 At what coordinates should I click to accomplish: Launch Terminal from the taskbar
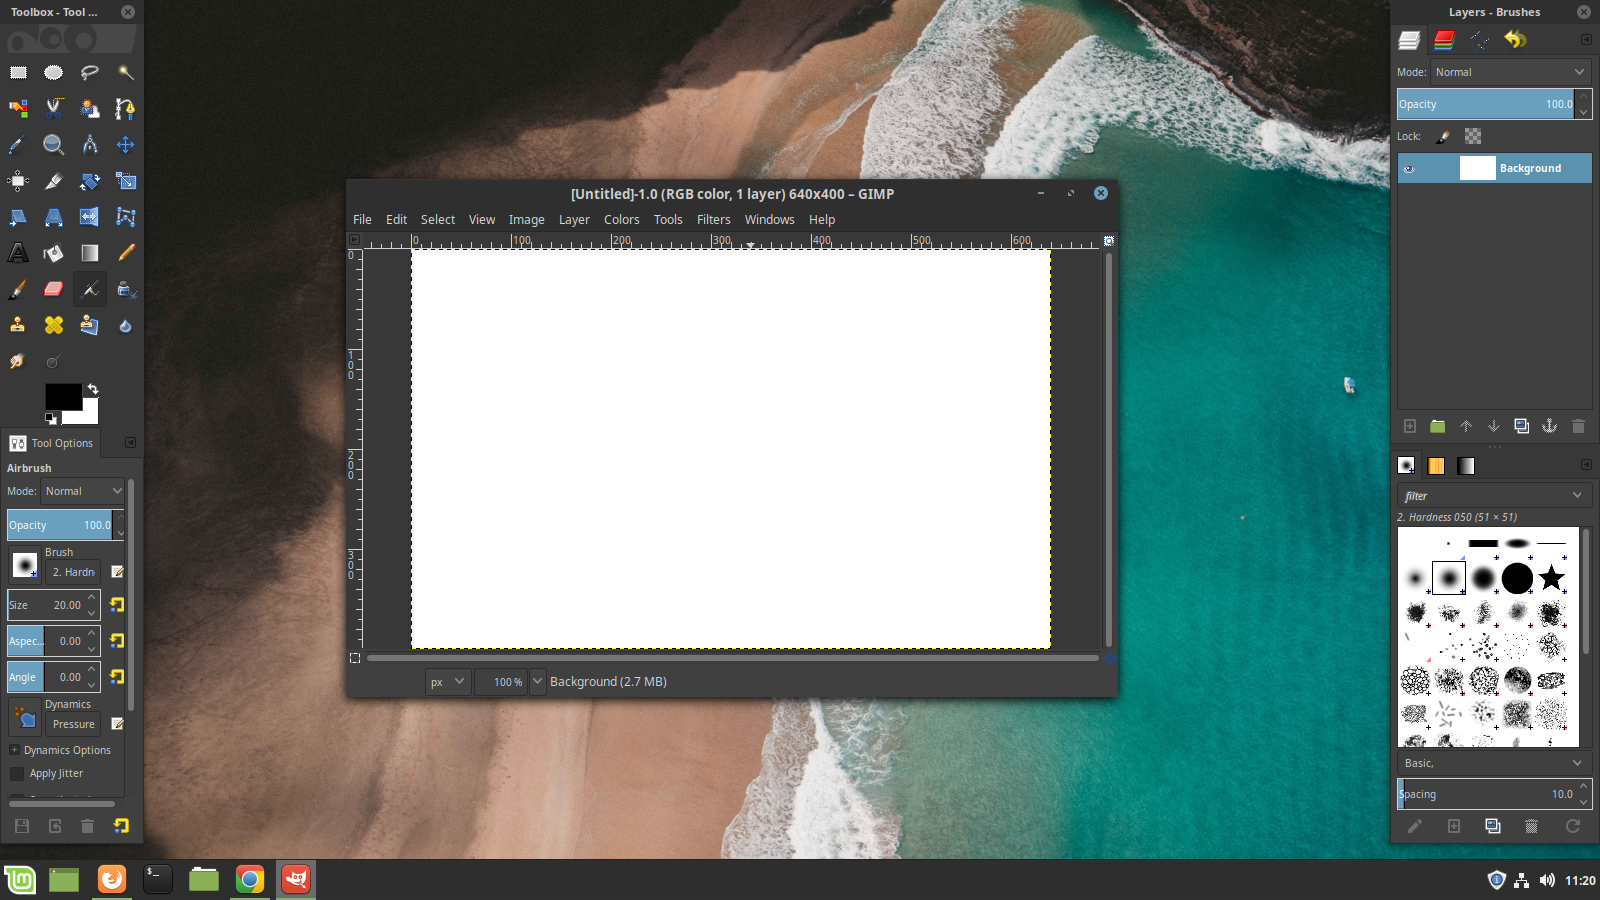click(x=158, y=879)
